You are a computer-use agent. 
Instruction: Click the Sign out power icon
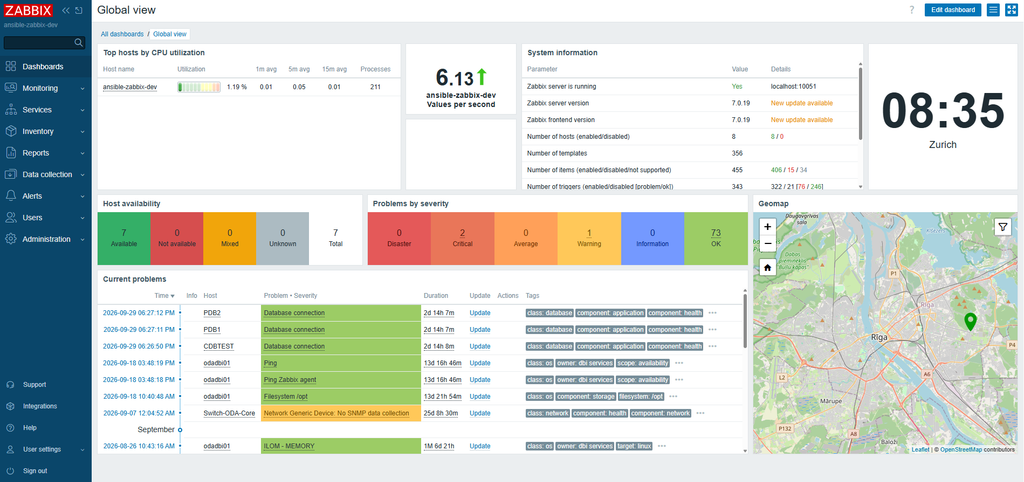click(10, 471)
